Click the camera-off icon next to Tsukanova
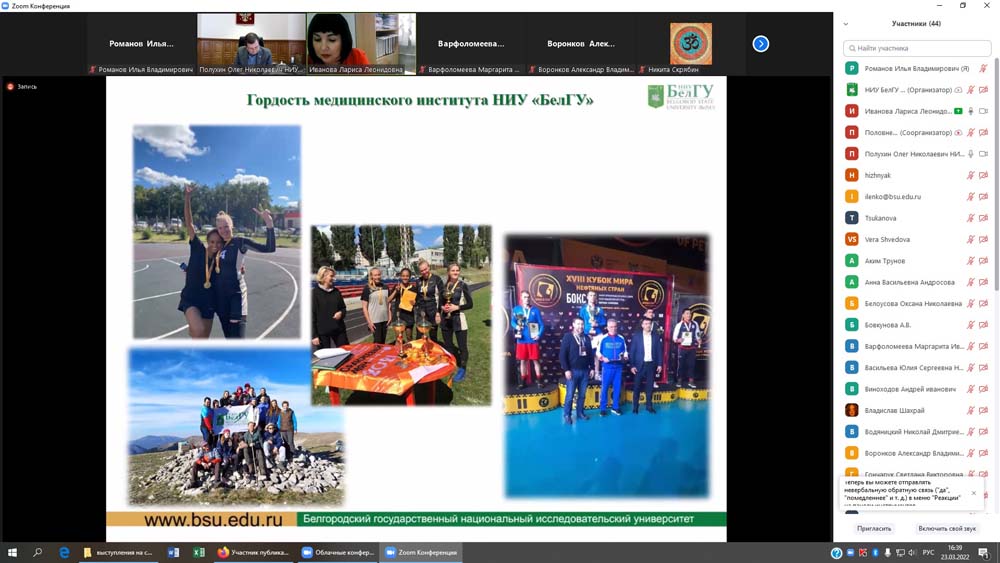Viewport: 1000px width, 563px height. coord(983,218)
